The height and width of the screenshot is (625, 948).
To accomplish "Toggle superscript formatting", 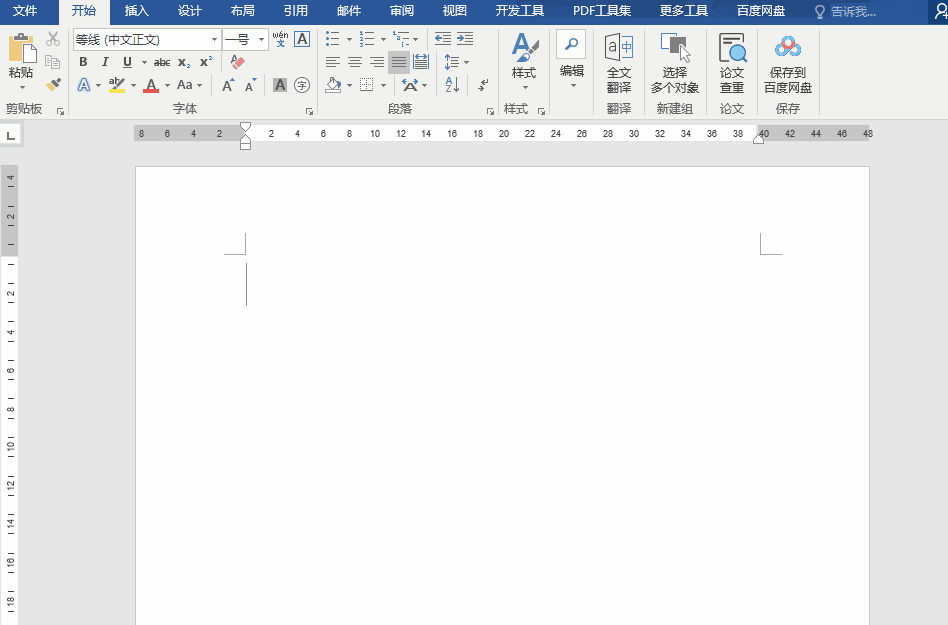I will pos(206,62).
